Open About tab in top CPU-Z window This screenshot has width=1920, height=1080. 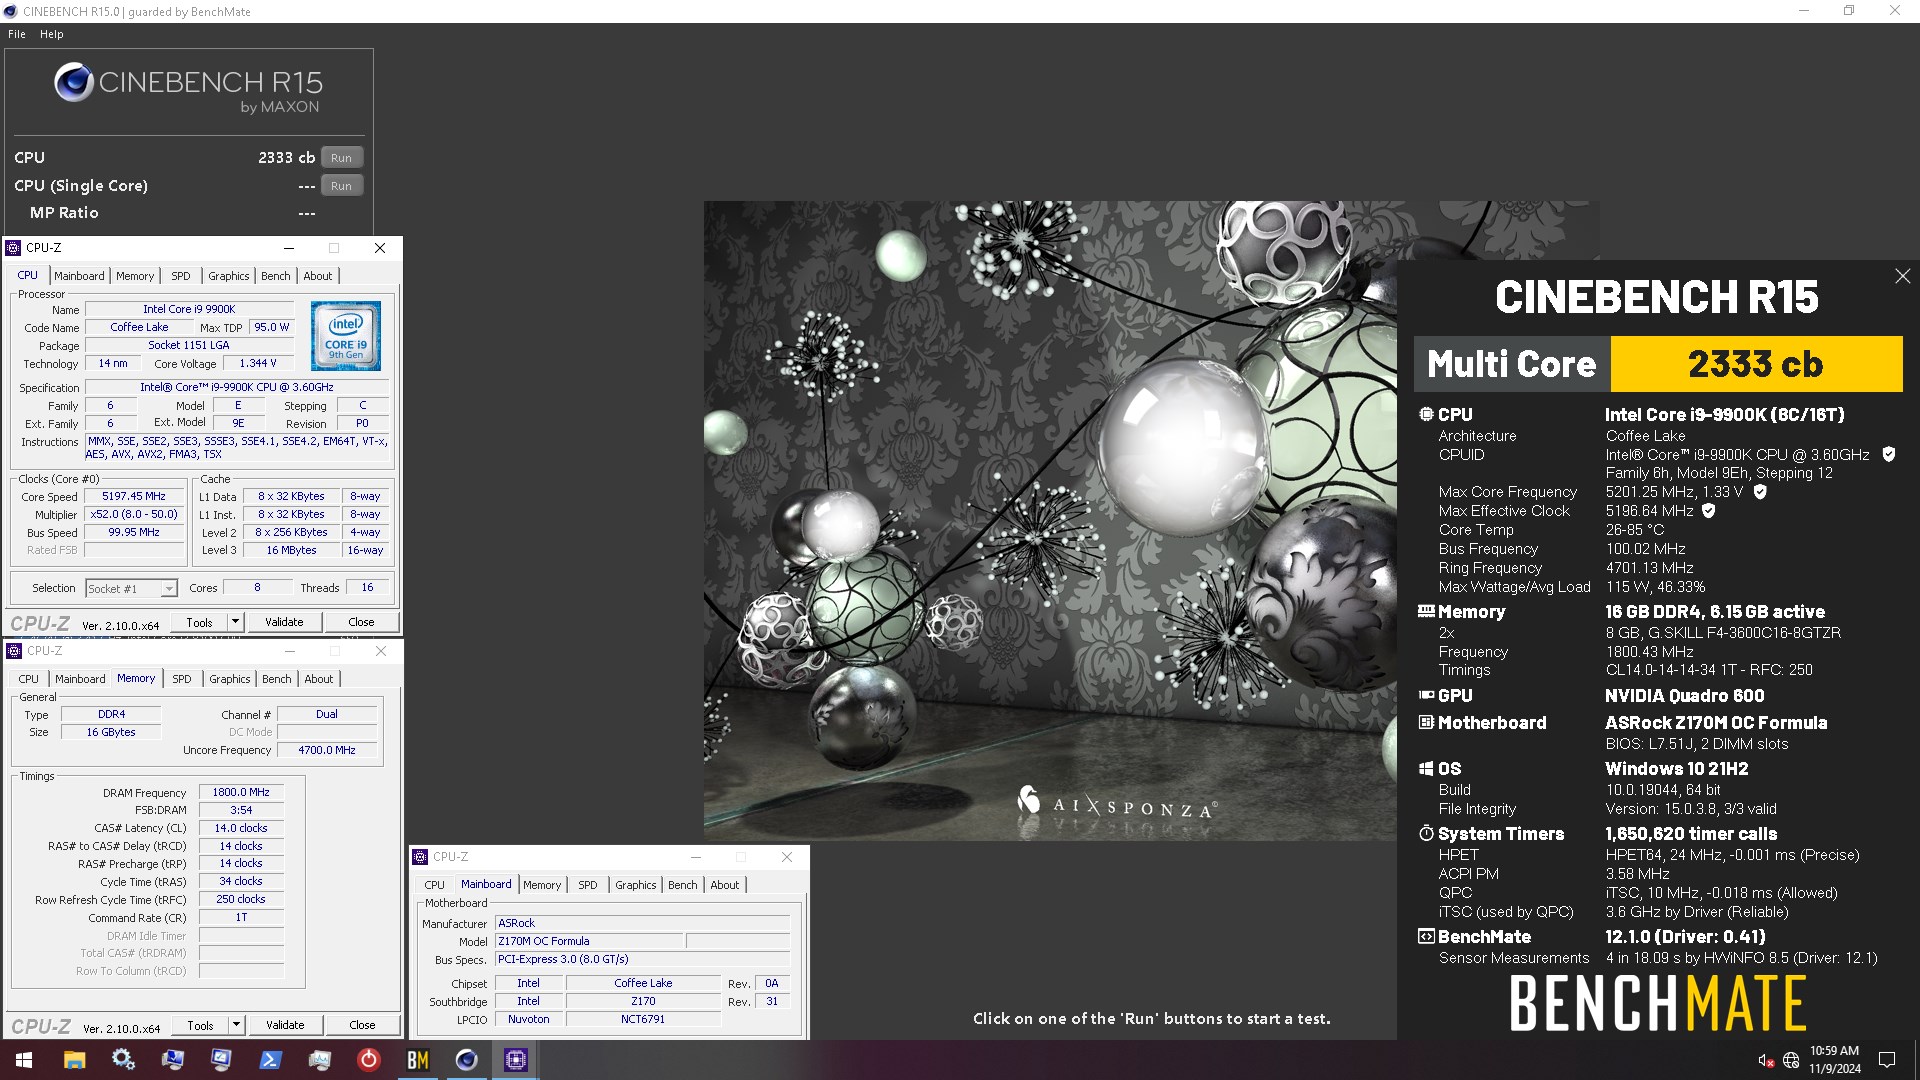(x=318, y=276)
